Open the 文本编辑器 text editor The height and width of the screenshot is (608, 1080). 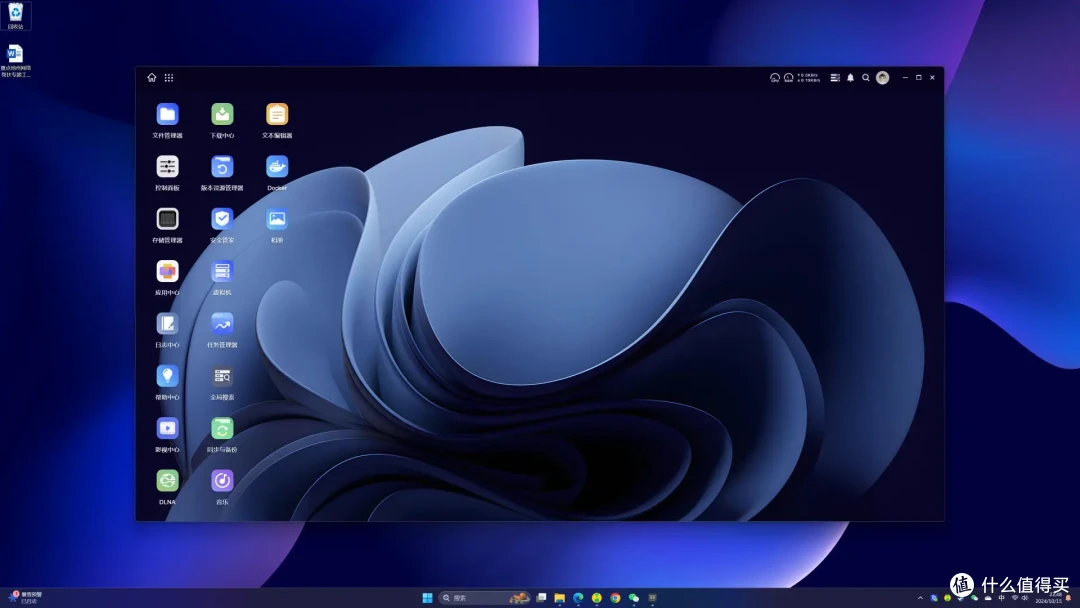click(277, 114)
